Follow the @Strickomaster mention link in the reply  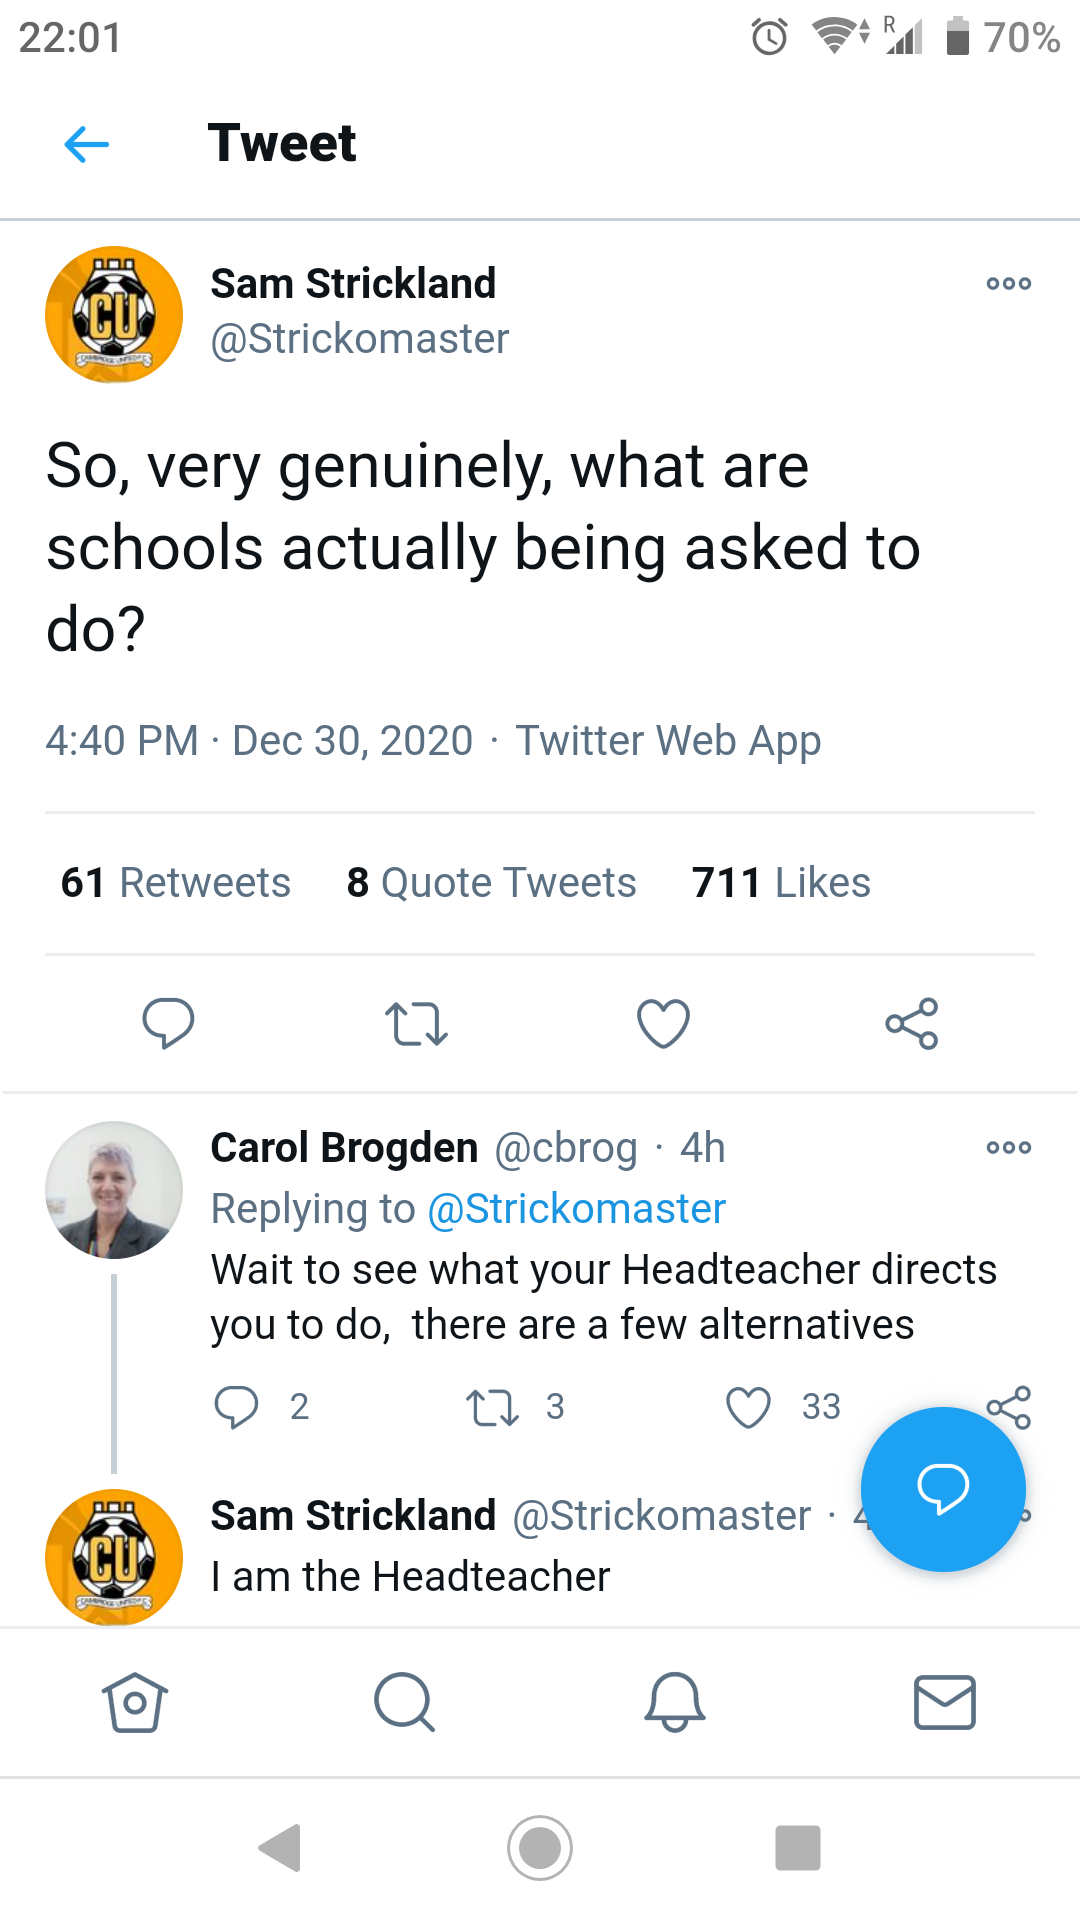tap(576, 1209)
